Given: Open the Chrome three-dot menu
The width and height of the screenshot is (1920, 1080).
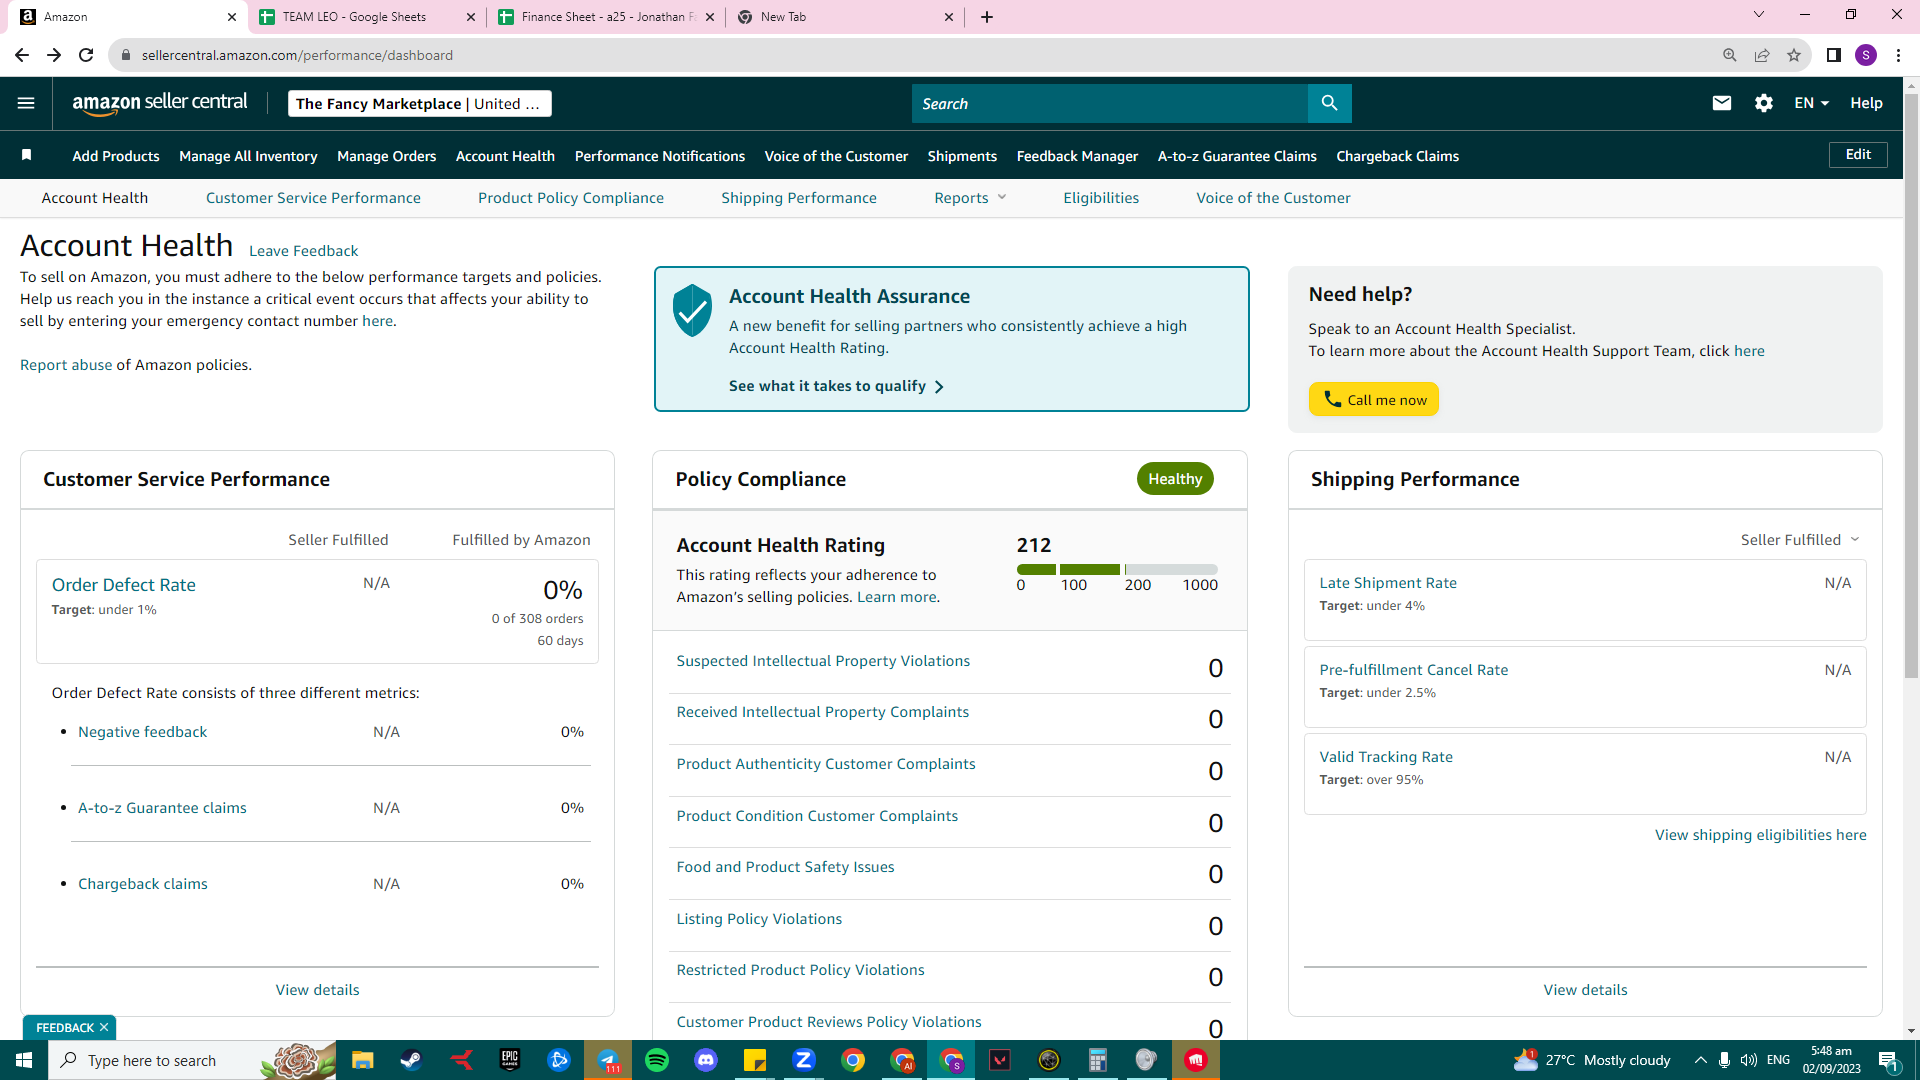Looking at the screenshot, I should (x=1898, y=55).
